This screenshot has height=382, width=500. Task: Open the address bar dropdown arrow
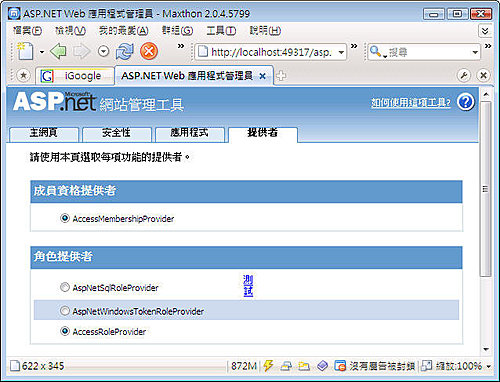[x=341, y=52]
